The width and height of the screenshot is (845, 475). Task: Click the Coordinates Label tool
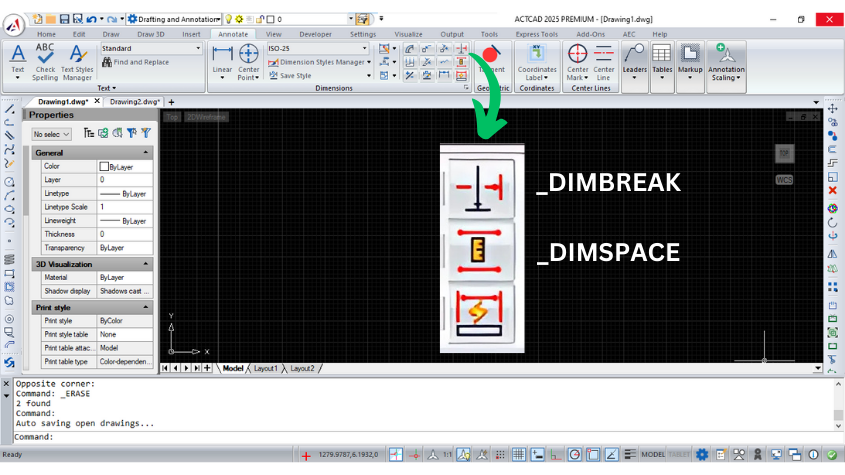tap(537, 62)
